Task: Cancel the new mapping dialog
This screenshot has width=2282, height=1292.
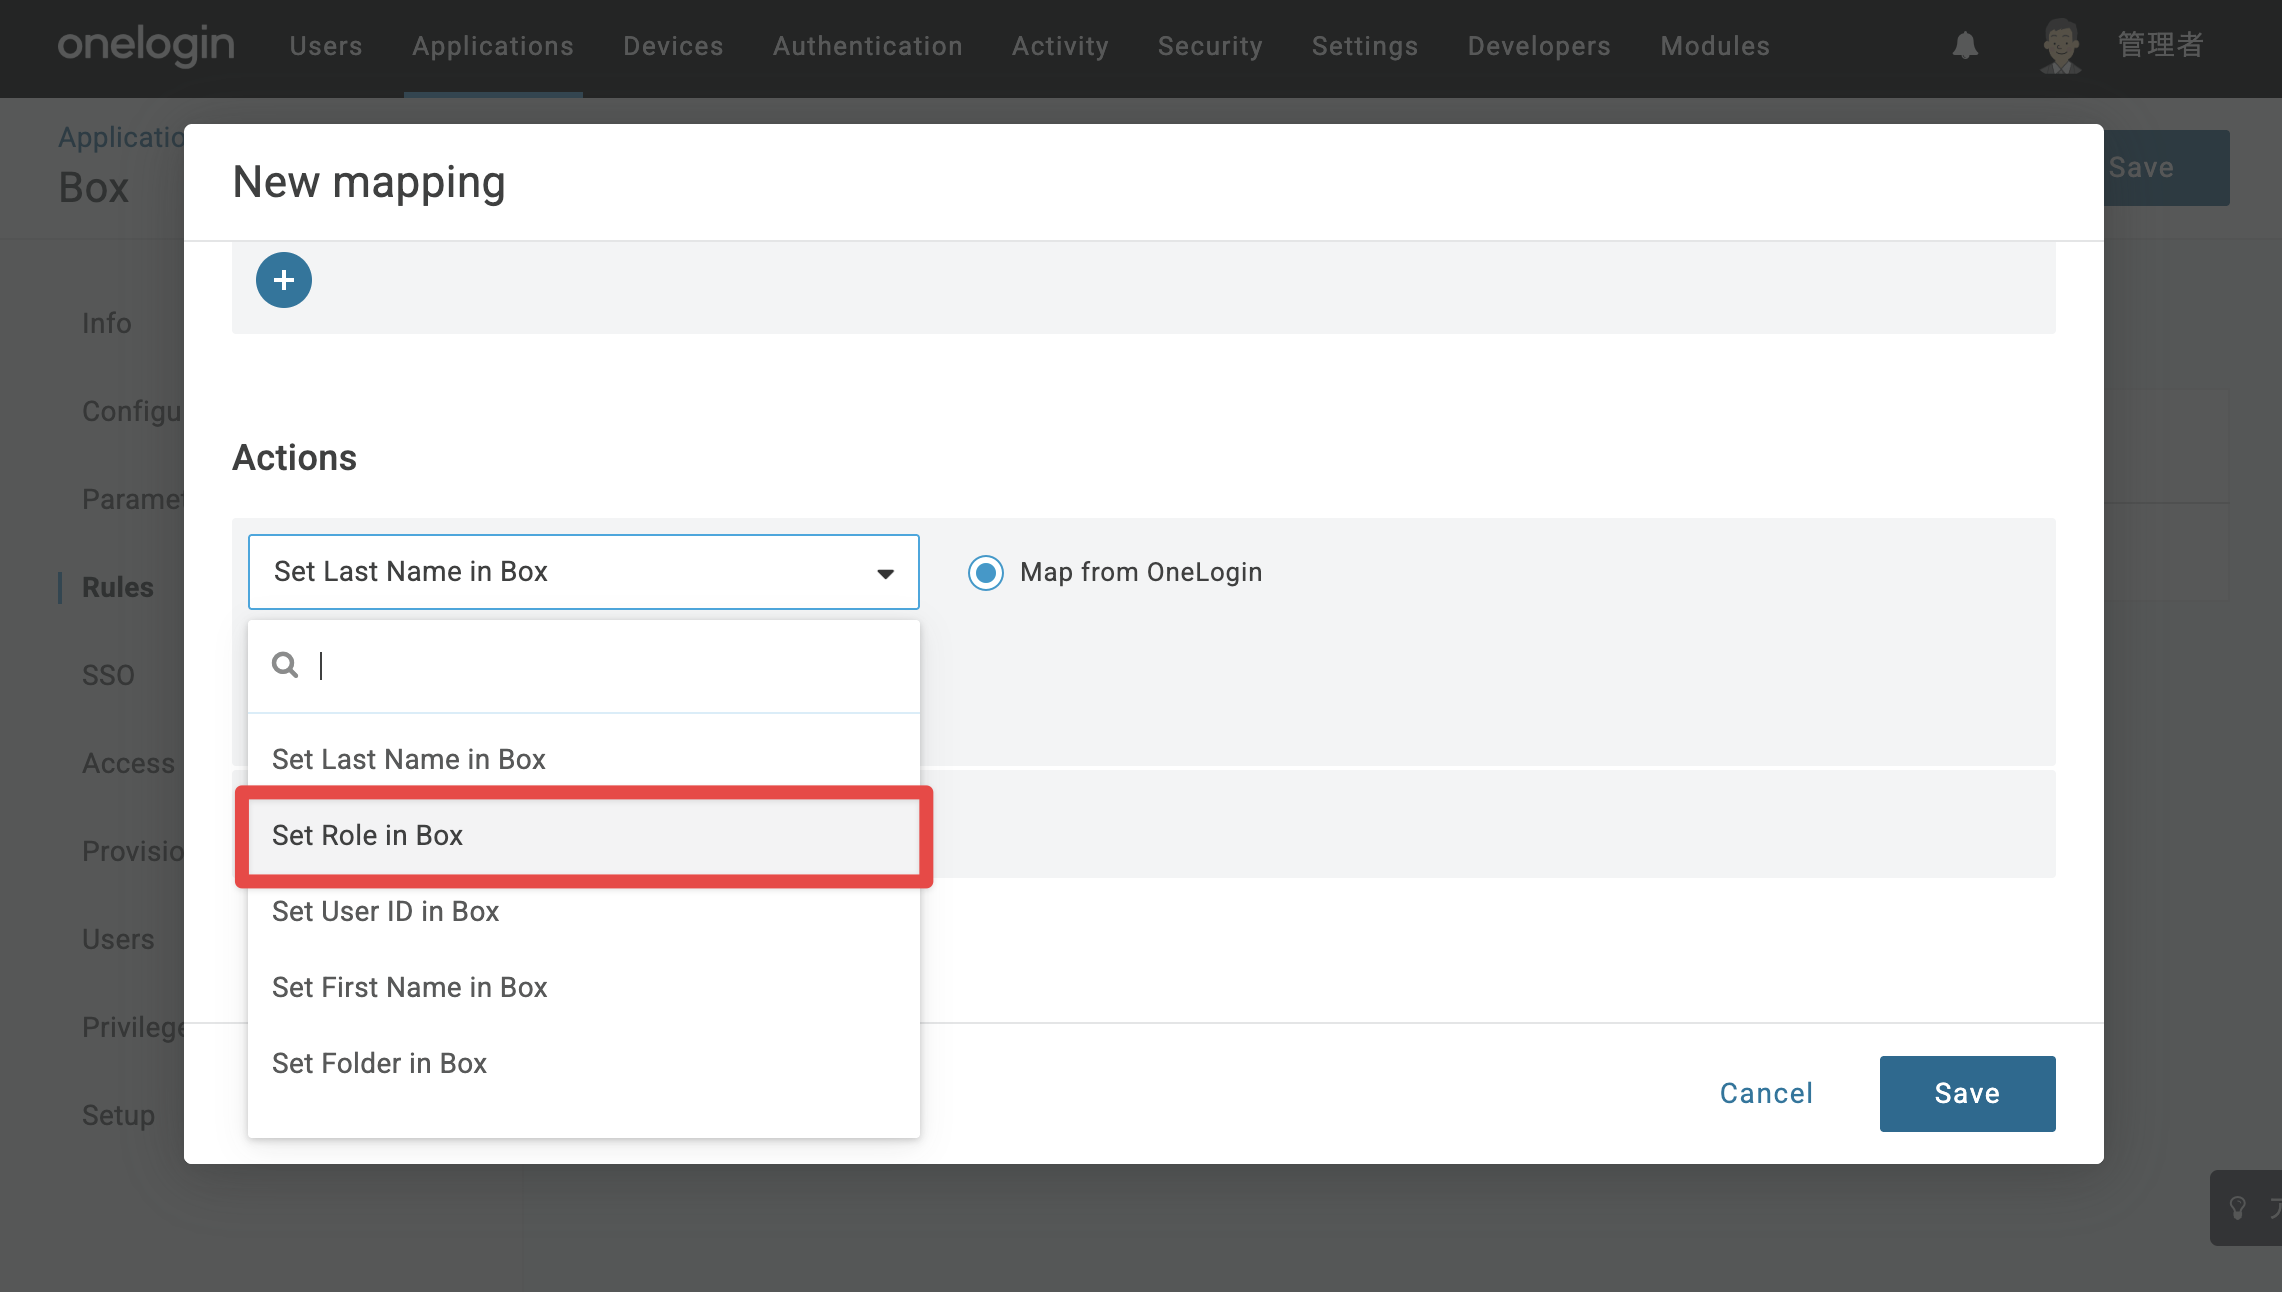Action: [1766, 1094]
